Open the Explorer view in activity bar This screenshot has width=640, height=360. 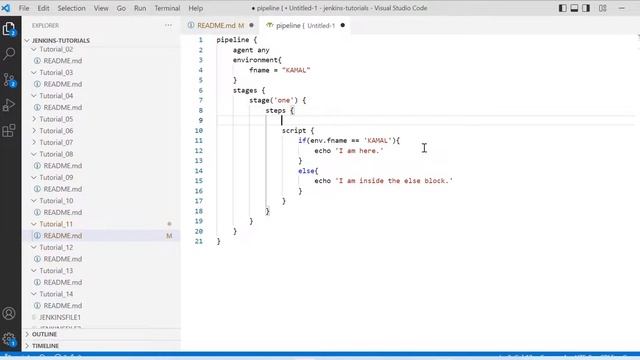(x=9, y=29)
